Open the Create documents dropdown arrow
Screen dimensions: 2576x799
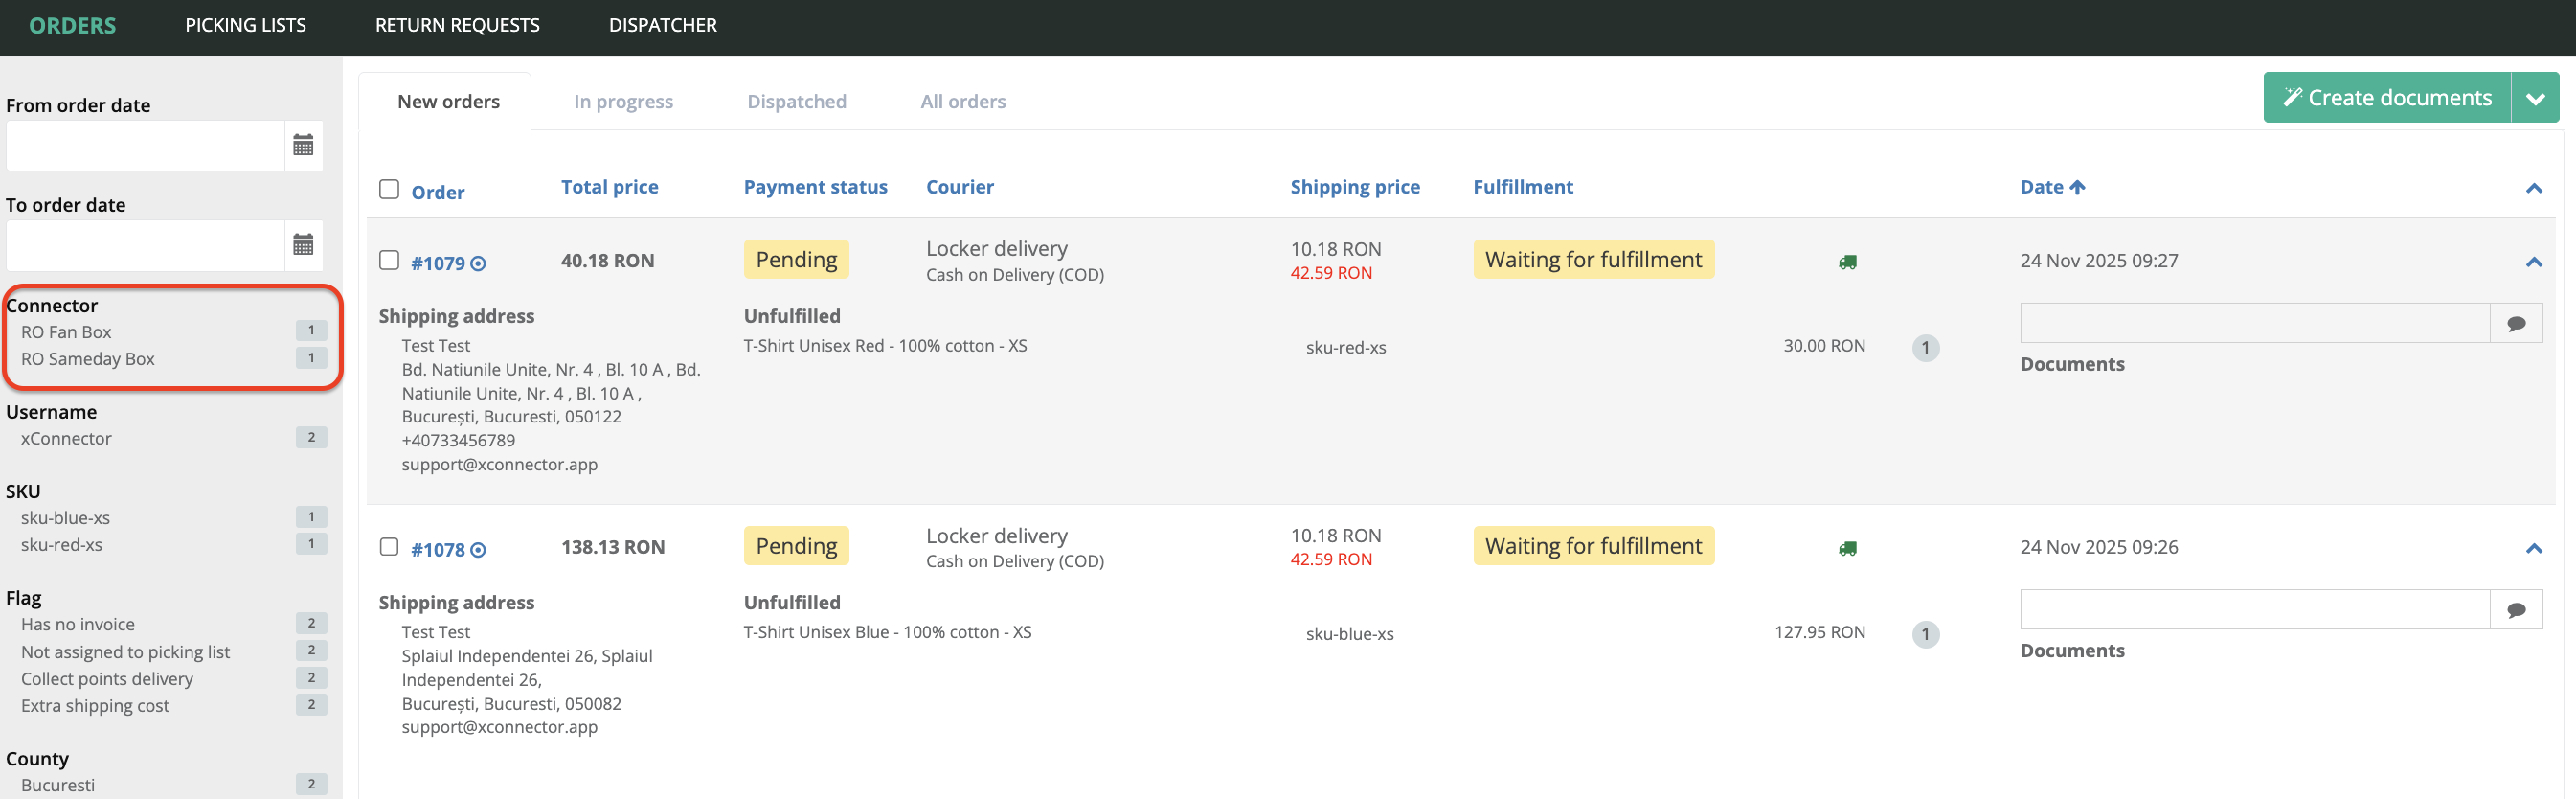2534,98
